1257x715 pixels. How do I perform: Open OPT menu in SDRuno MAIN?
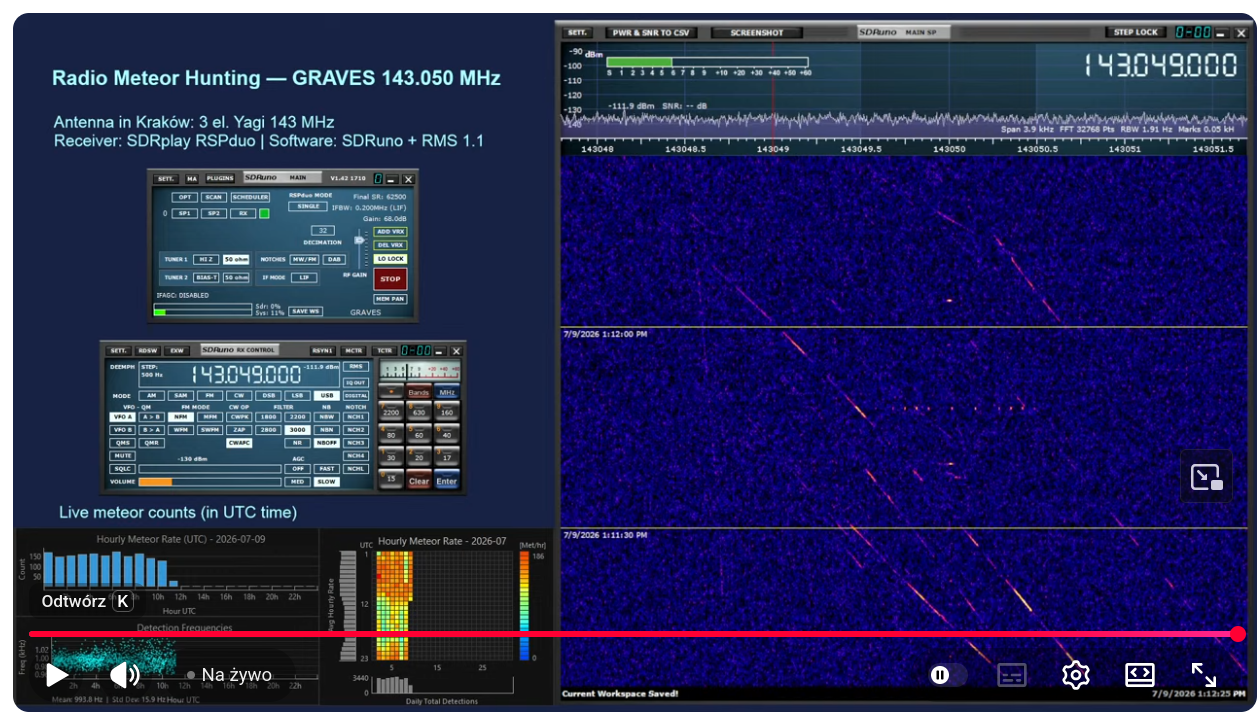click(x=185, y=197)
